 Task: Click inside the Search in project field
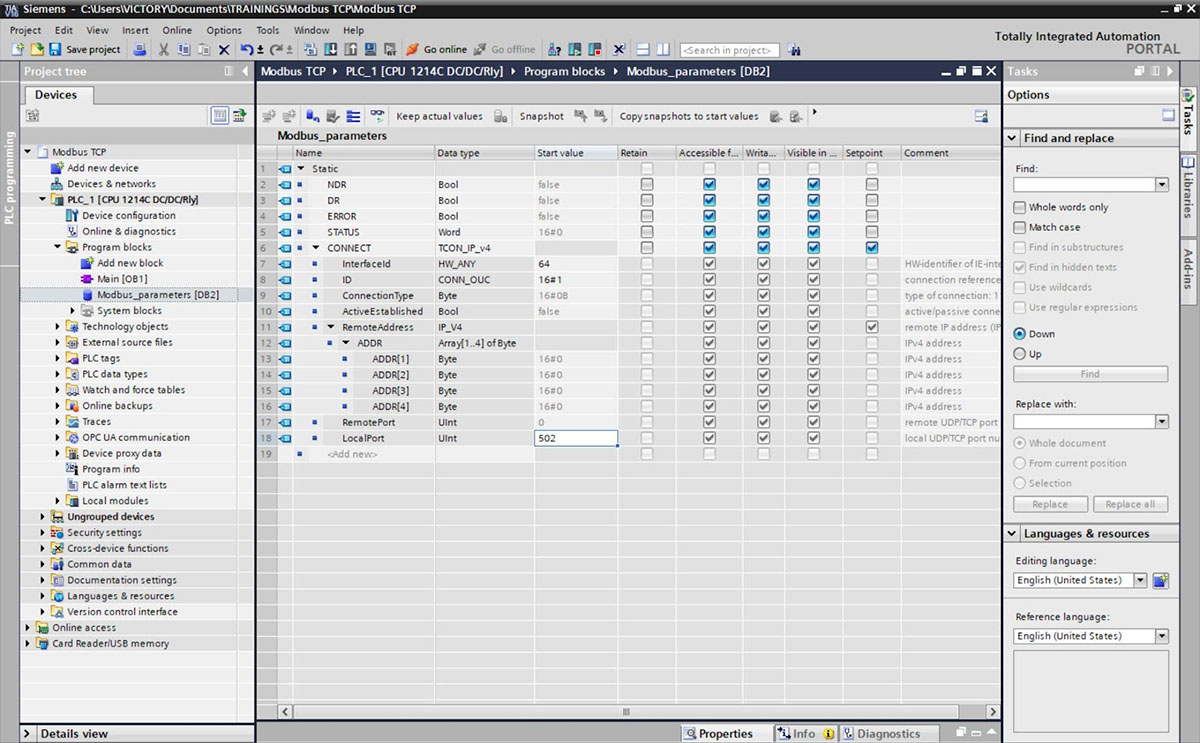pos(730,50)
